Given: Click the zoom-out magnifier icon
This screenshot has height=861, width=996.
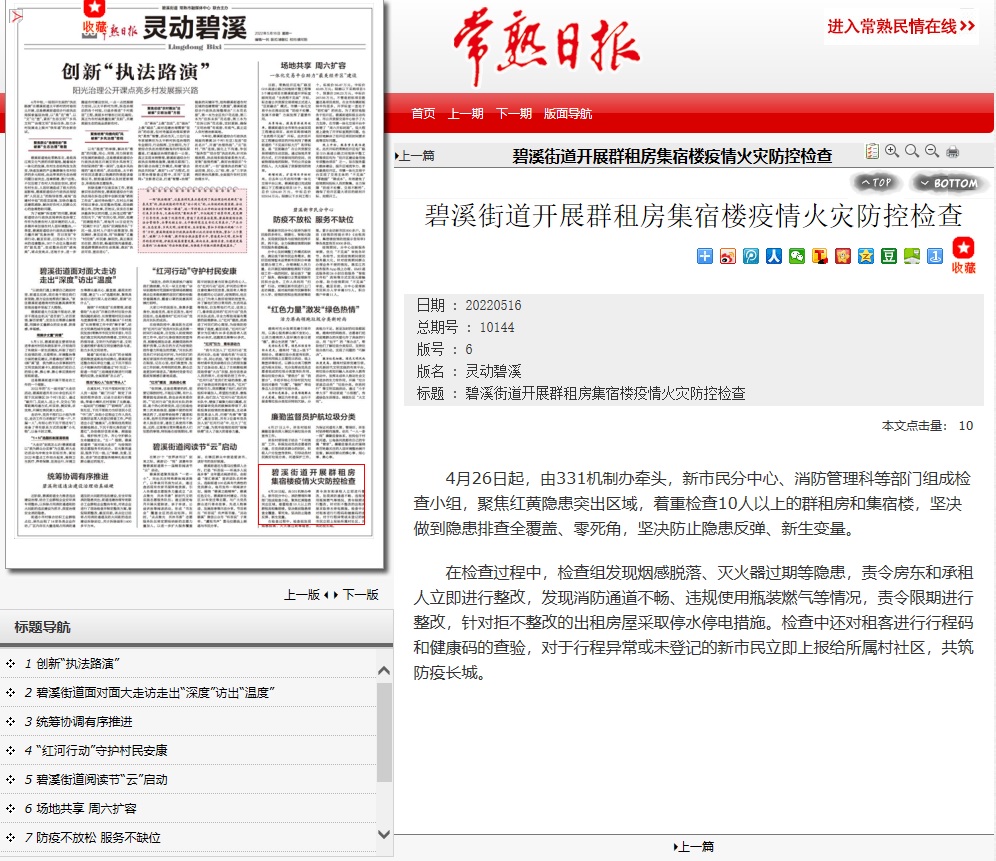Looking at the screenshot, I should pos(932,151).
